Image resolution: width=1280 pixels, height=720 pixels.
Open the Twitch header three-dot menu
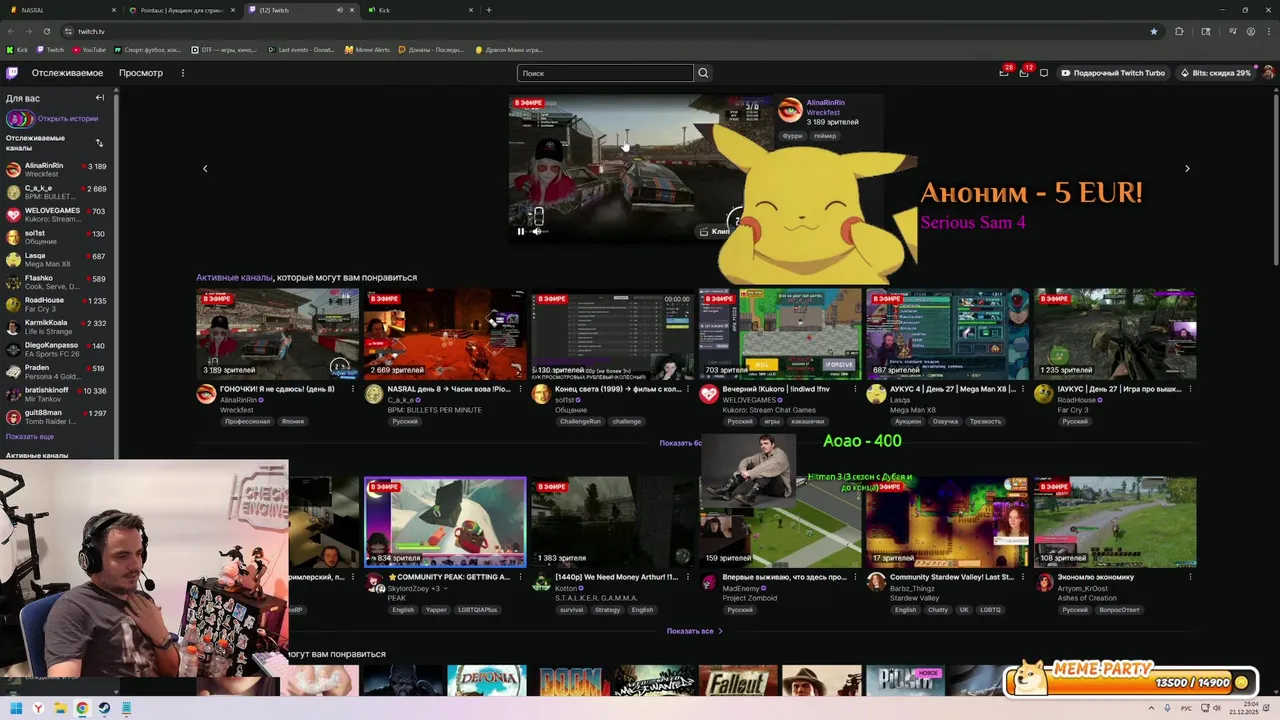click(182, 73)
